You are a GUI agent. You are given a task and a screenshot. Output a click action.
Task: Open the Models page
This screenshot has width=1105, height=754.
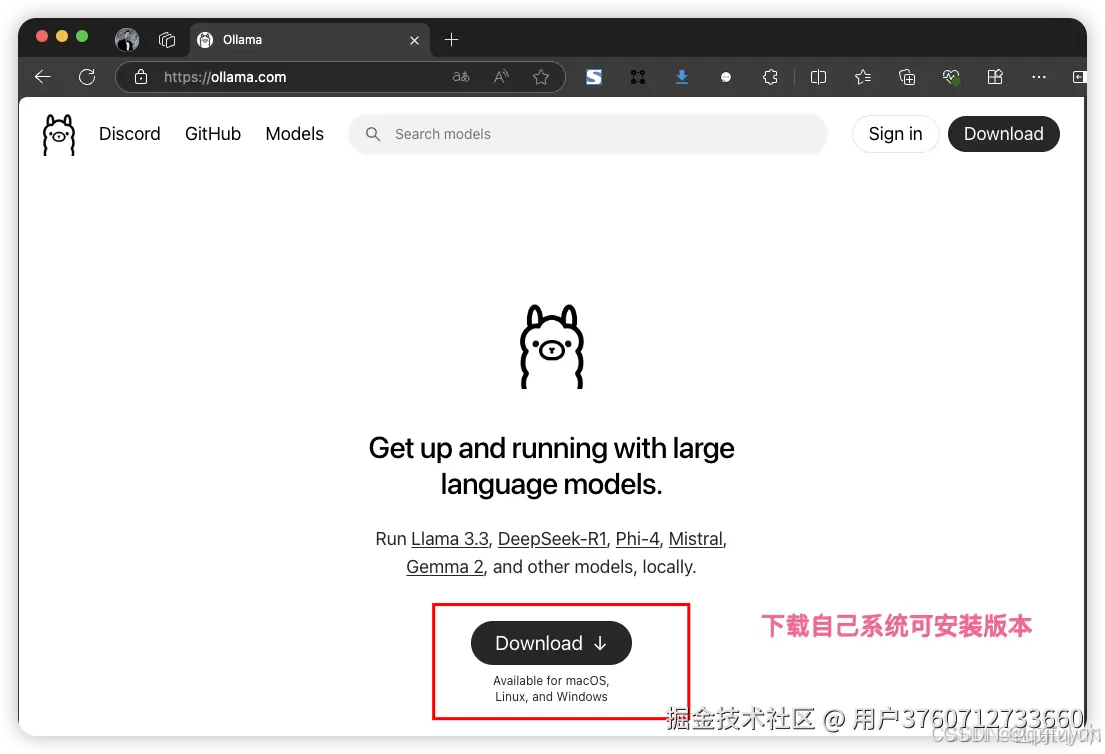295,134
